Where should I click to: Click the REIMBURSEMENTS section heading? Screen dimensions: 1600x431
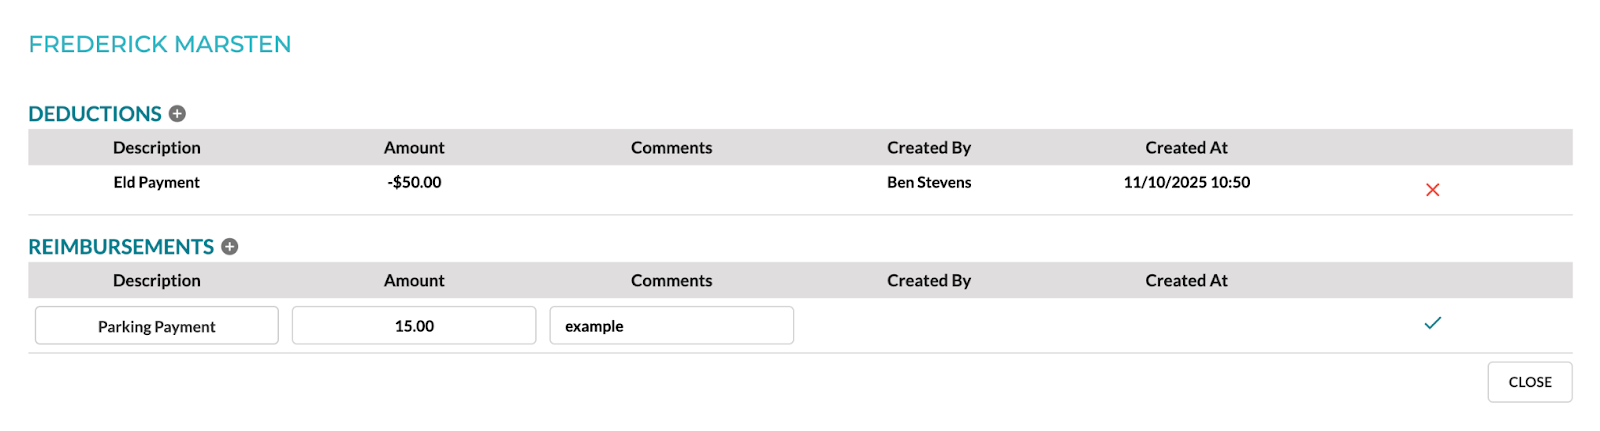pos(121,247)
